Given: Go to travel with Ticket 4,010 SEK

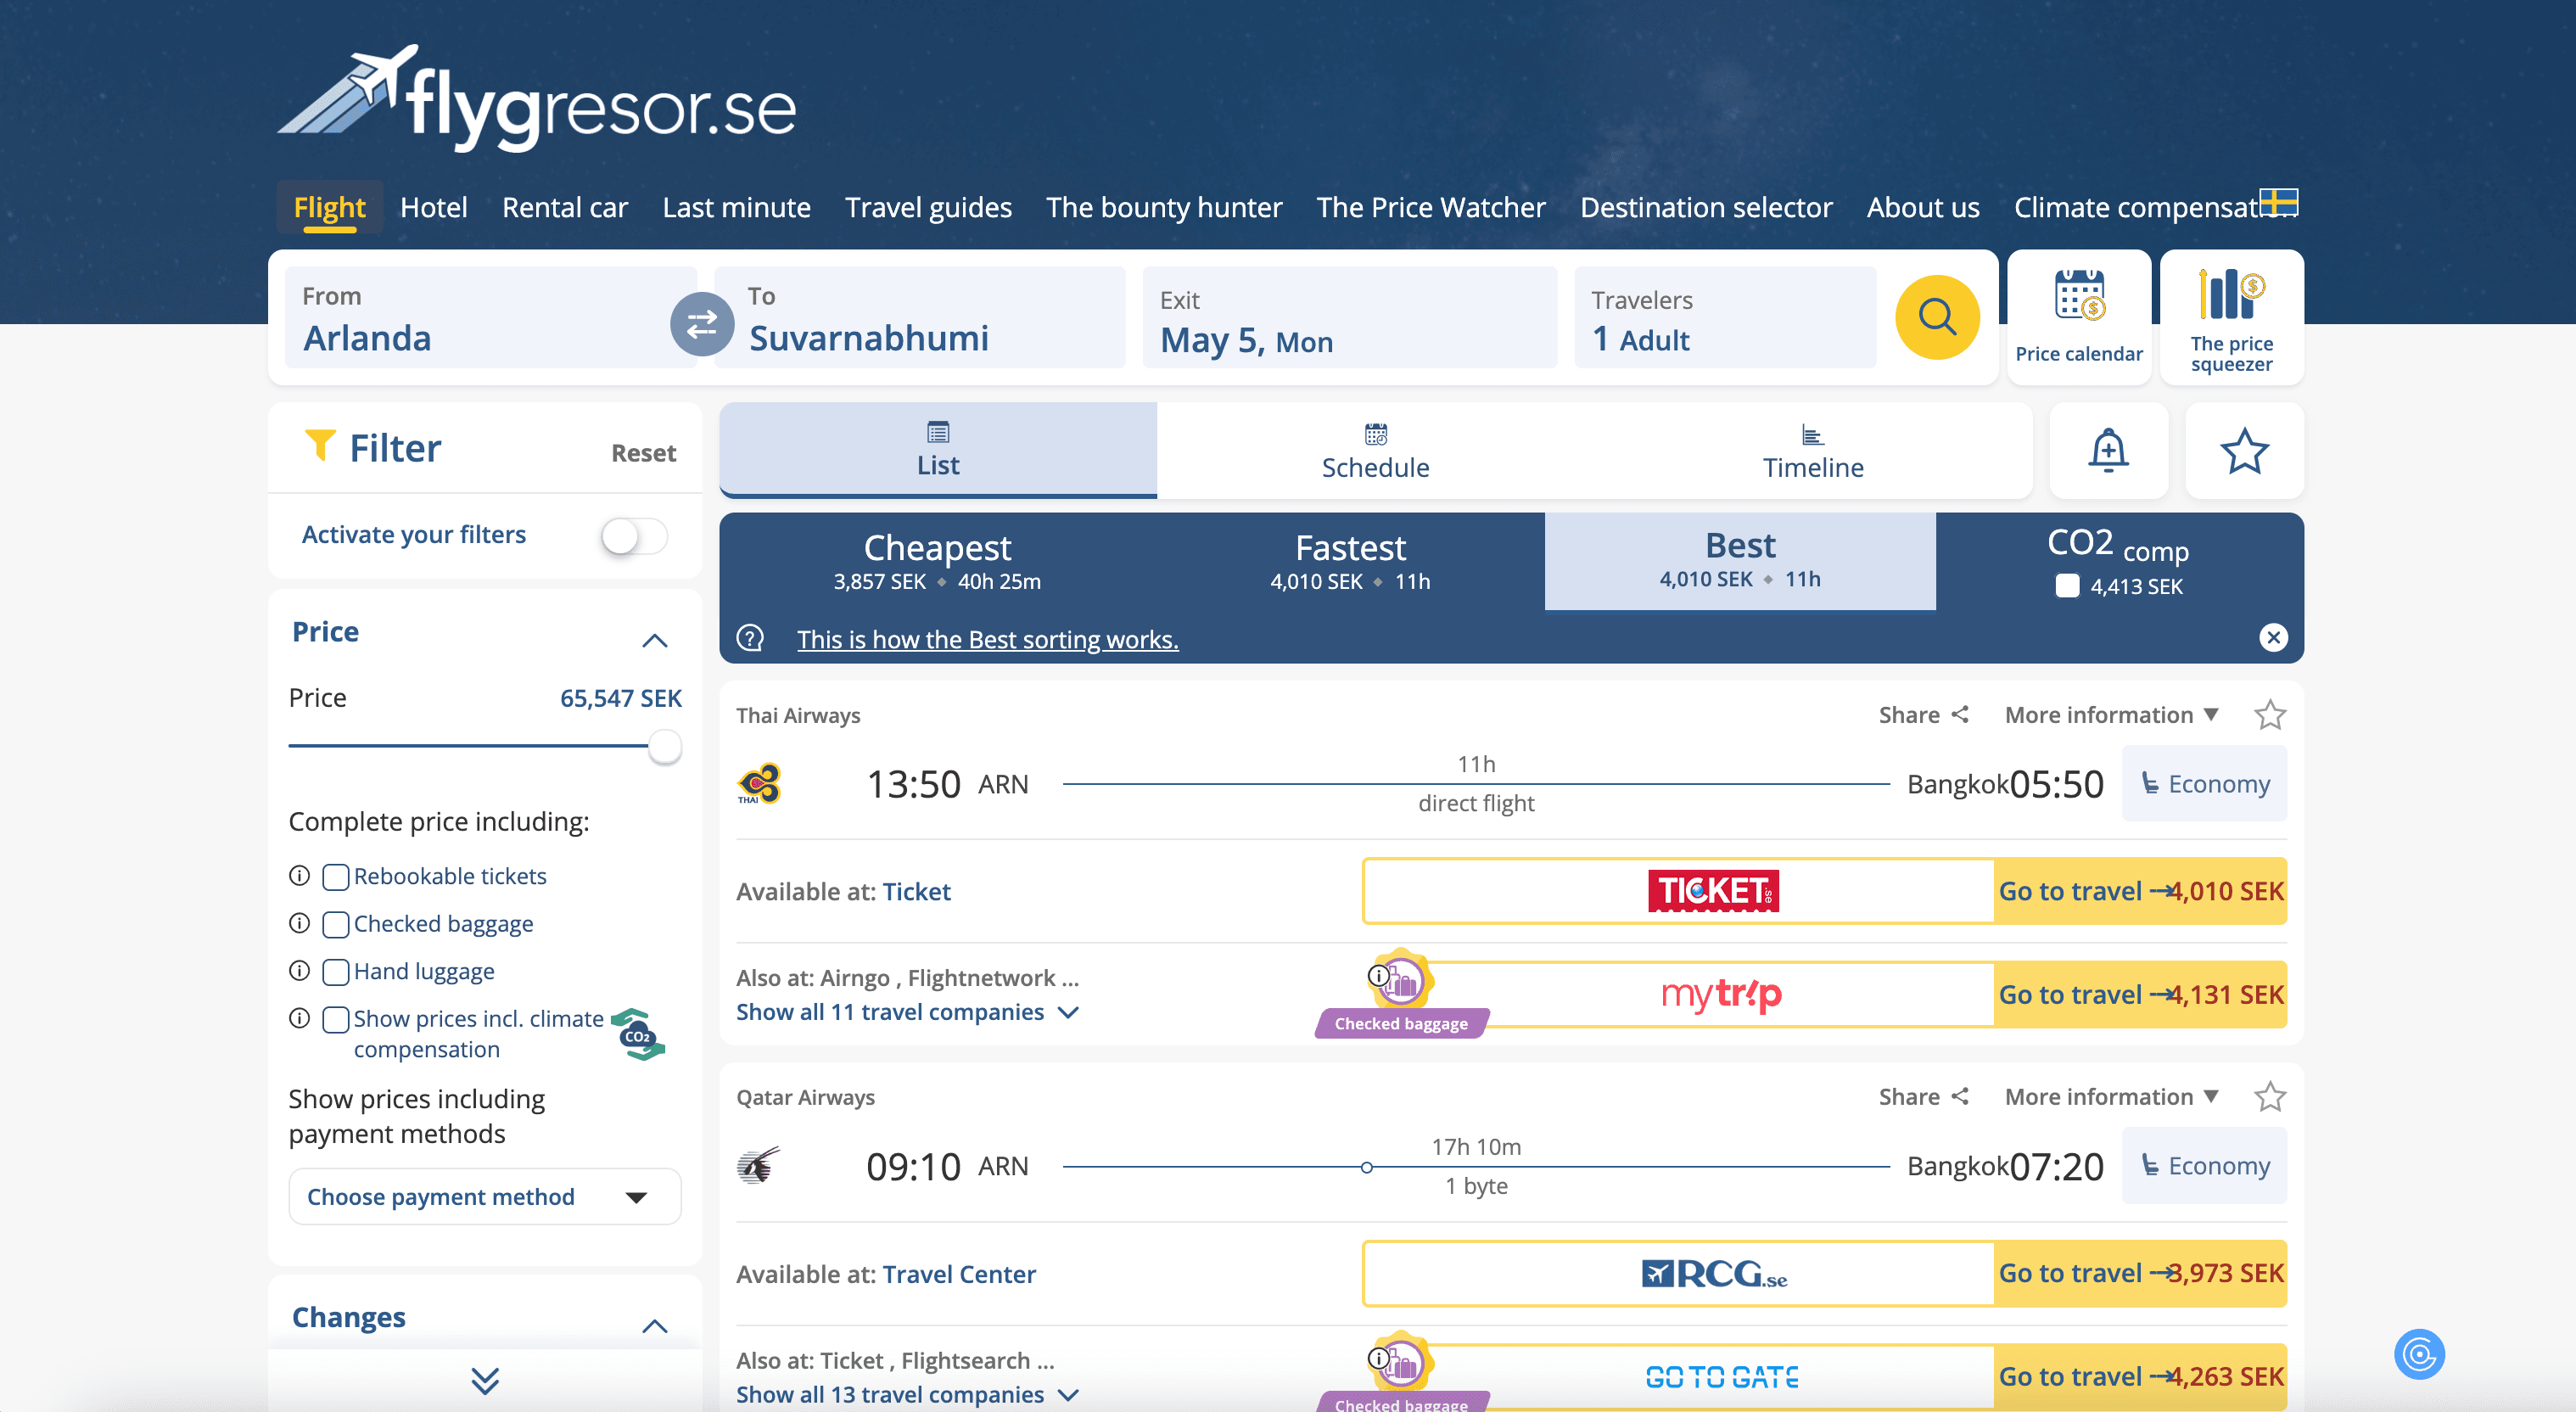Looking at the screenshot, I should point(2139,891).
